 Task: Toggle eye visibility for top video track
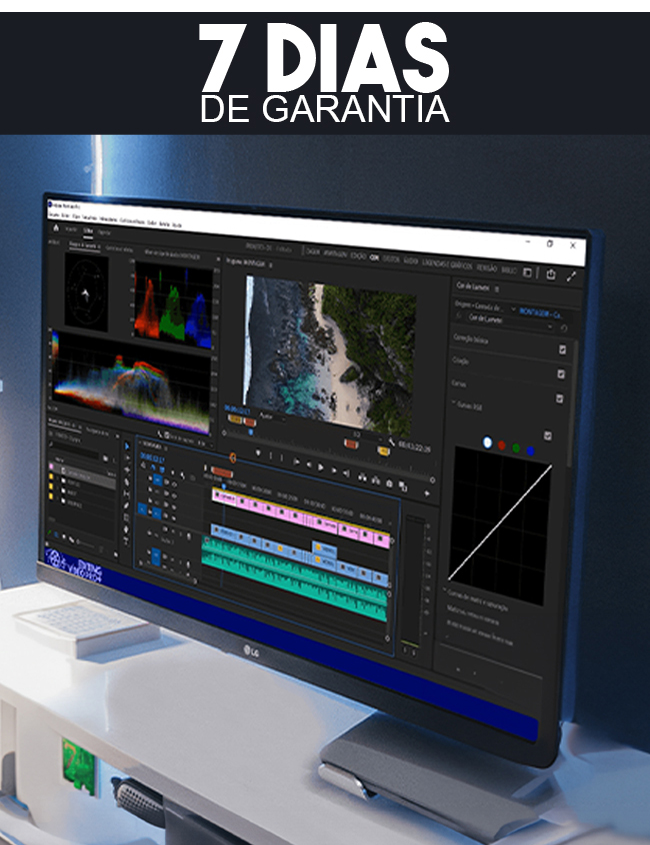[x=174, y=484]
